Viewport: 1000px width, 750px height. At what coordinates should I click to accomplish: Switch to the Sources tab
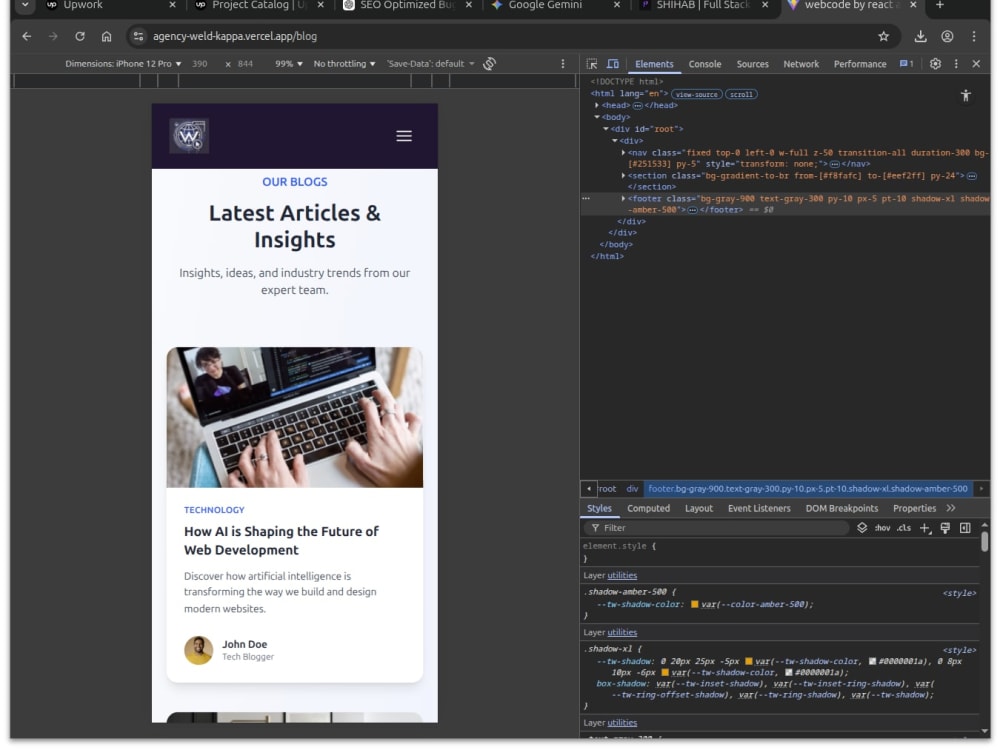tap(753, 64)
